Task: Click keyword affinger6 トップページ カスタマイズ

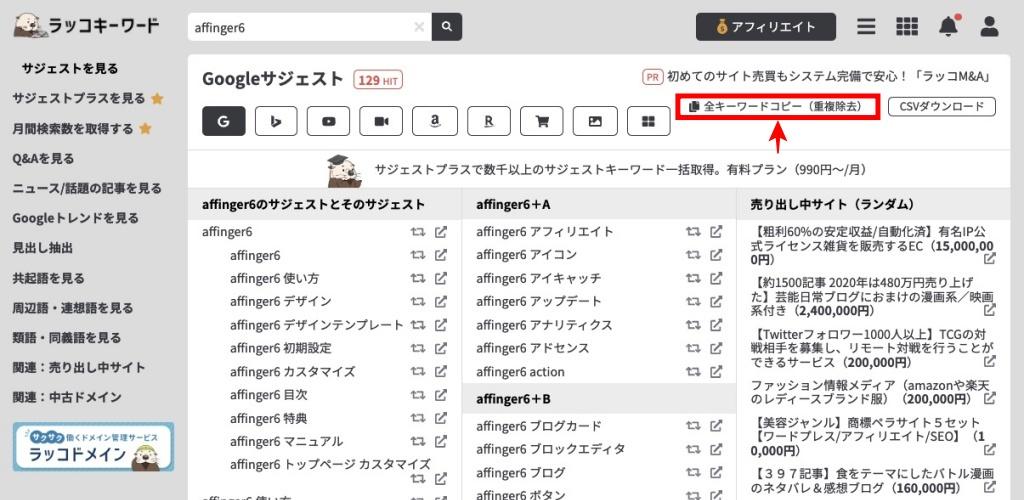Action: coord(330,465)
